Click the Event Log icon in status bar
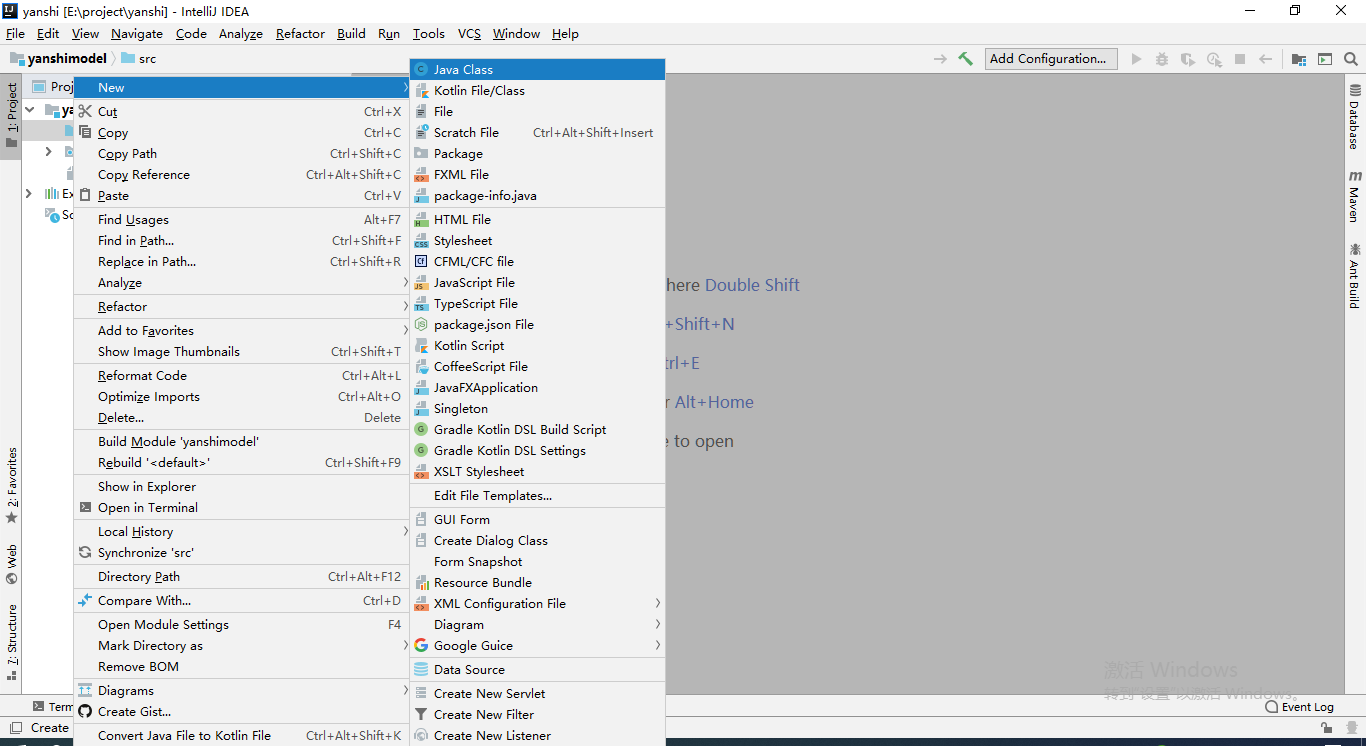This screenshot has width=1366, height=746. (x=1271, y=707)
